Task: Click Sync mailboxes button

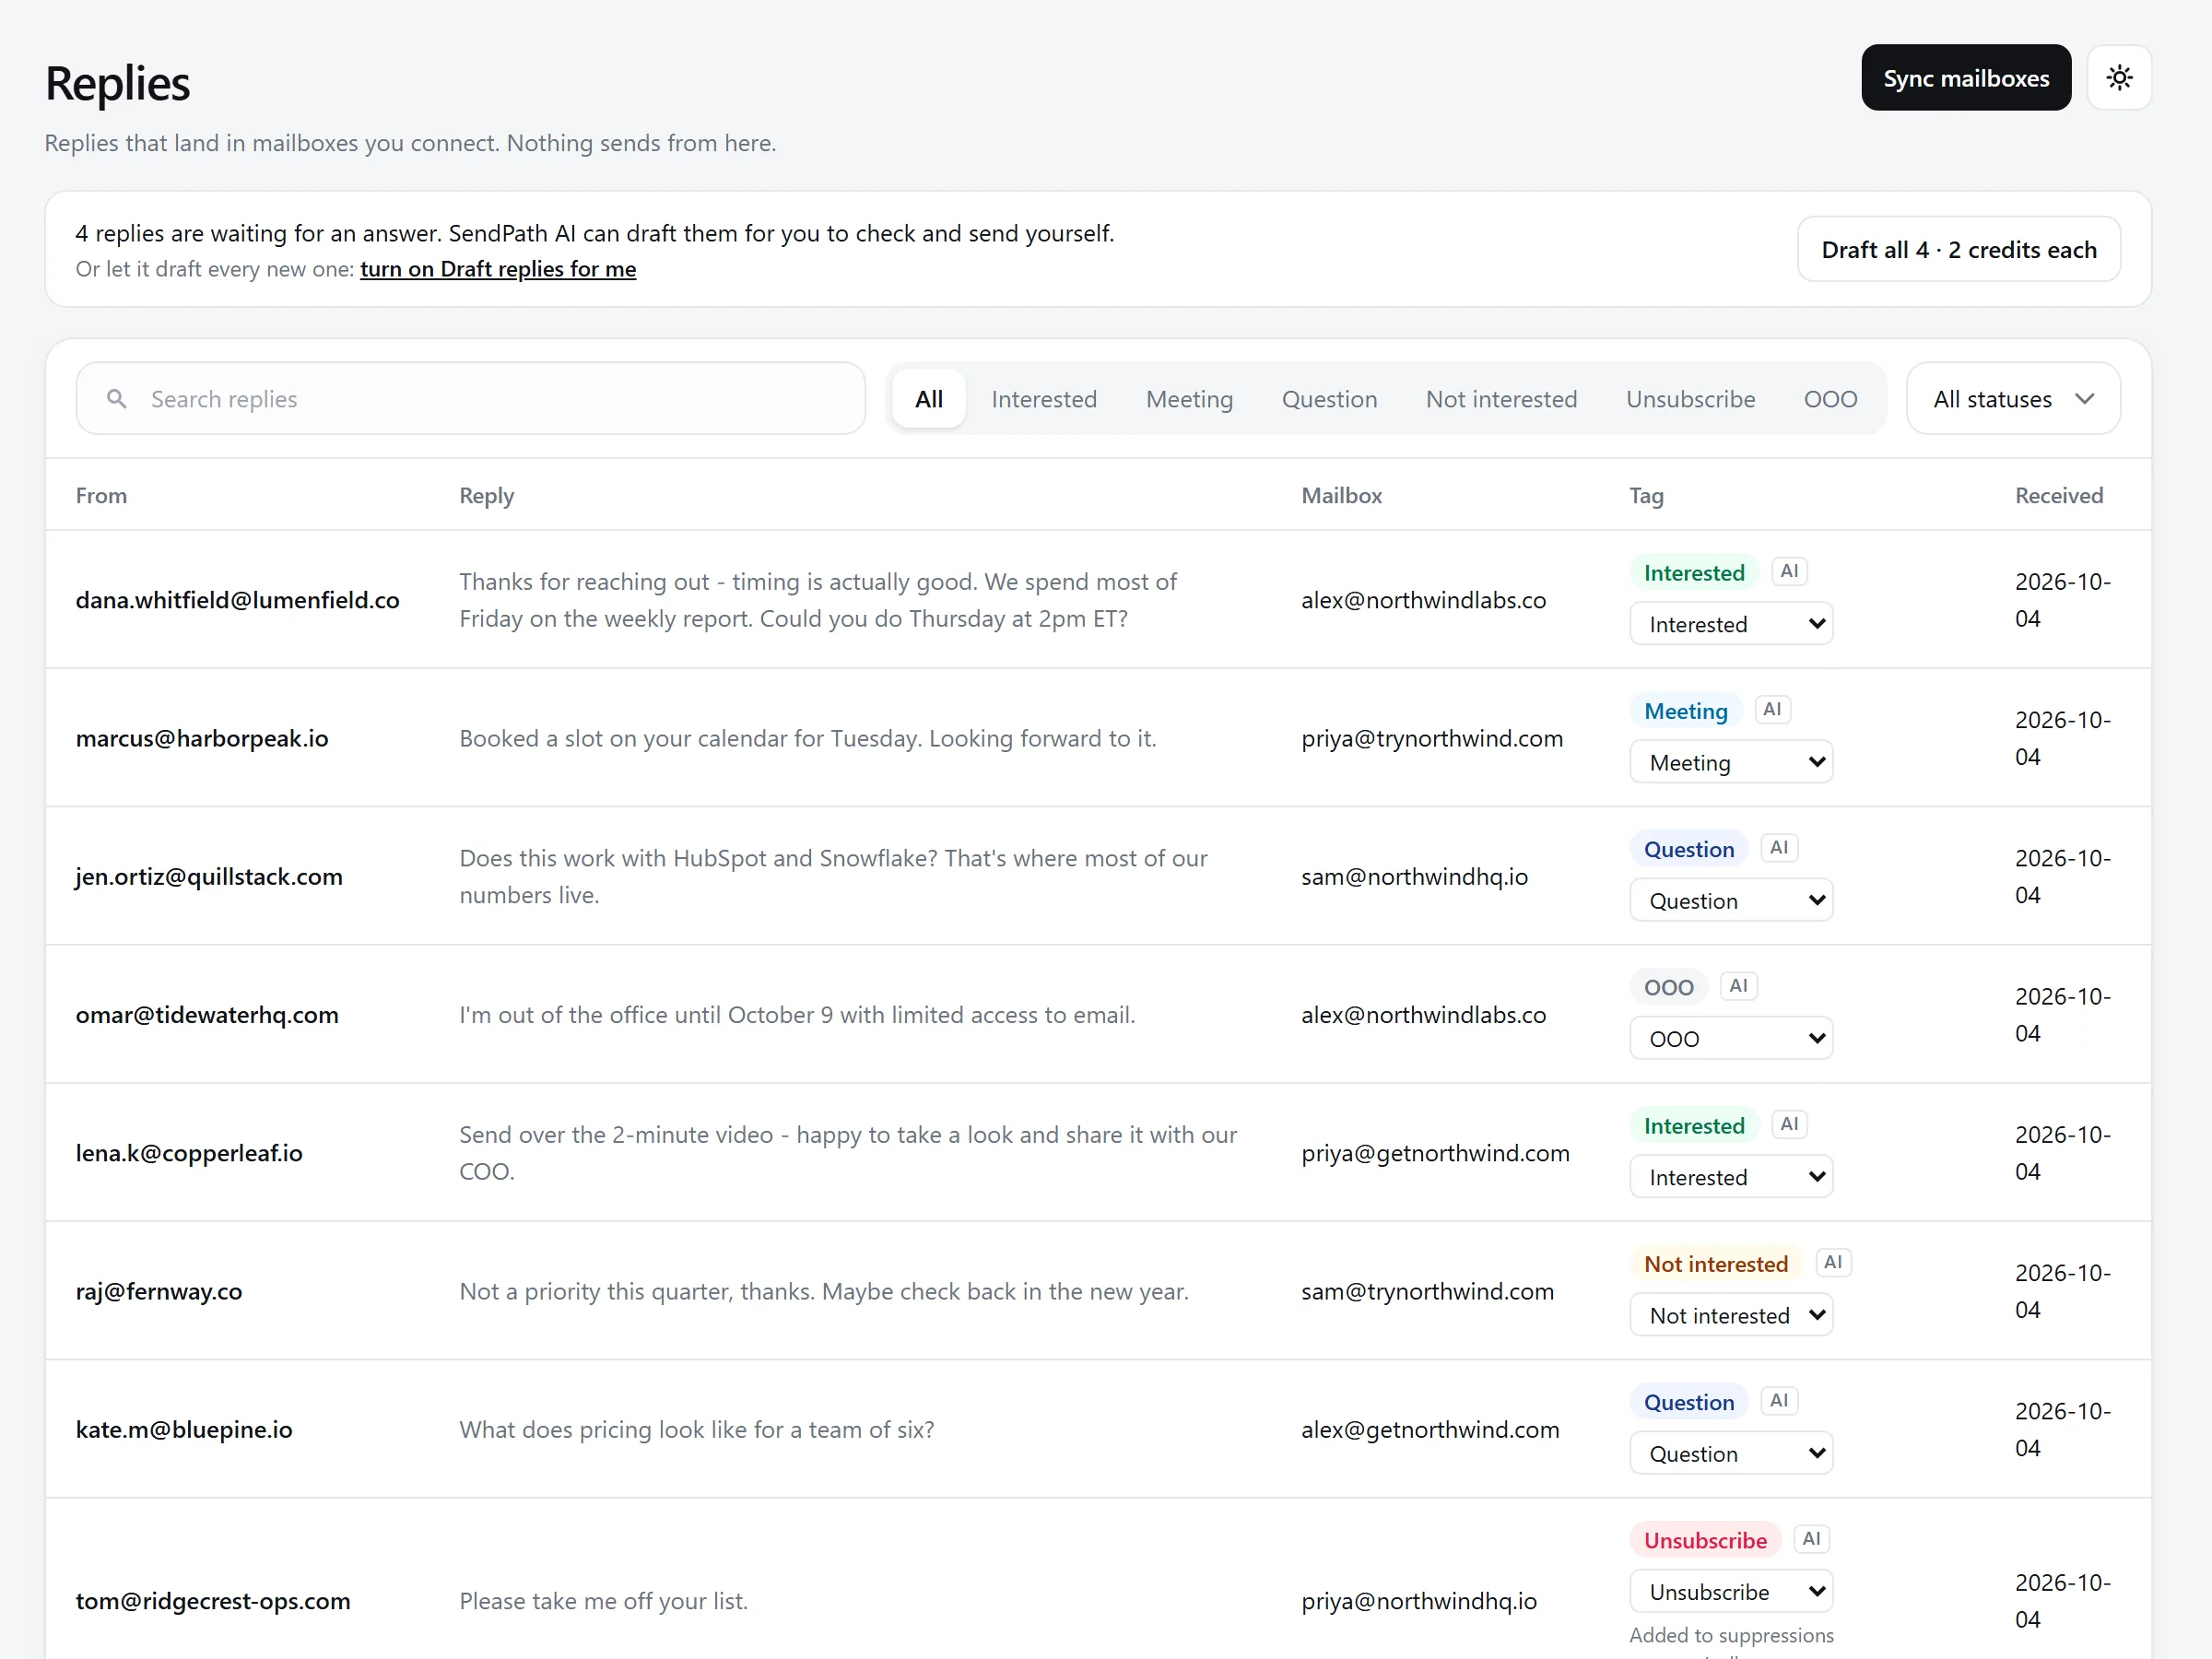Action: pyautogui.click(x=1965, y=78)
